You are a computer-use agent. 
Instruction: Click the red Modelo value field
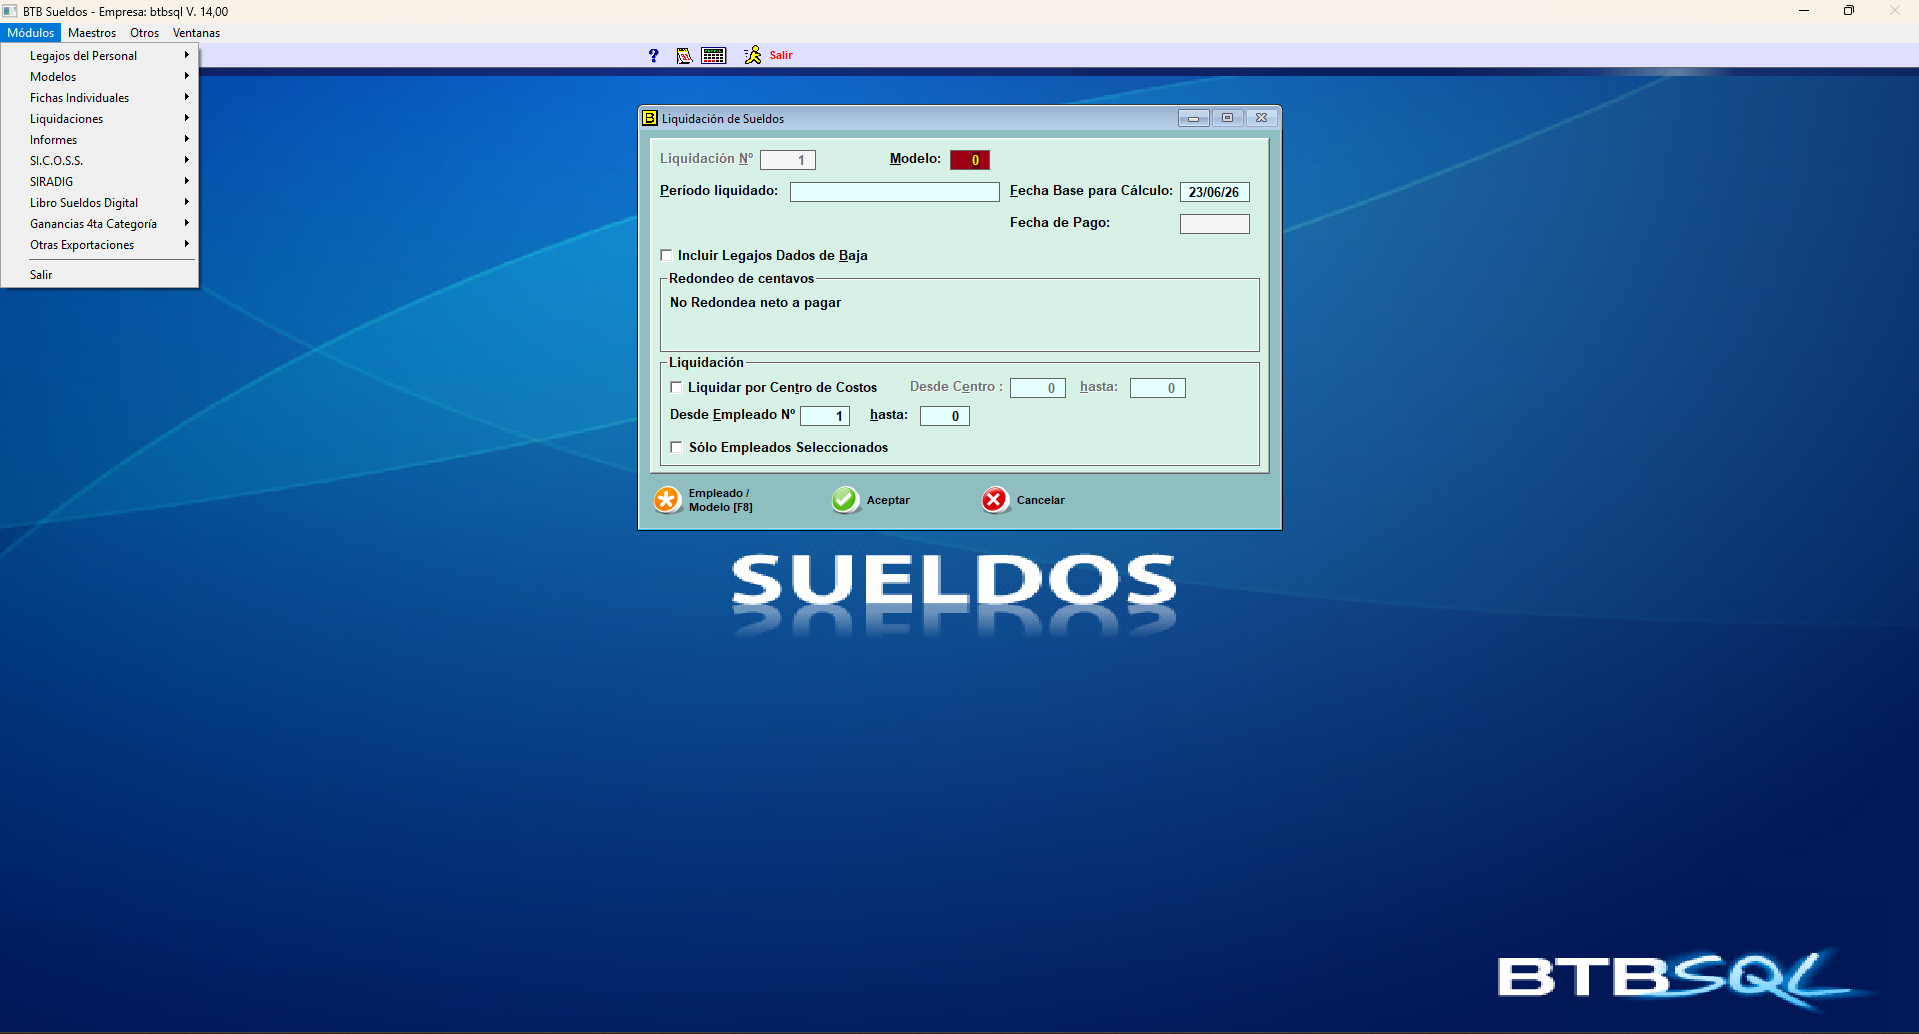coord(970,160)
